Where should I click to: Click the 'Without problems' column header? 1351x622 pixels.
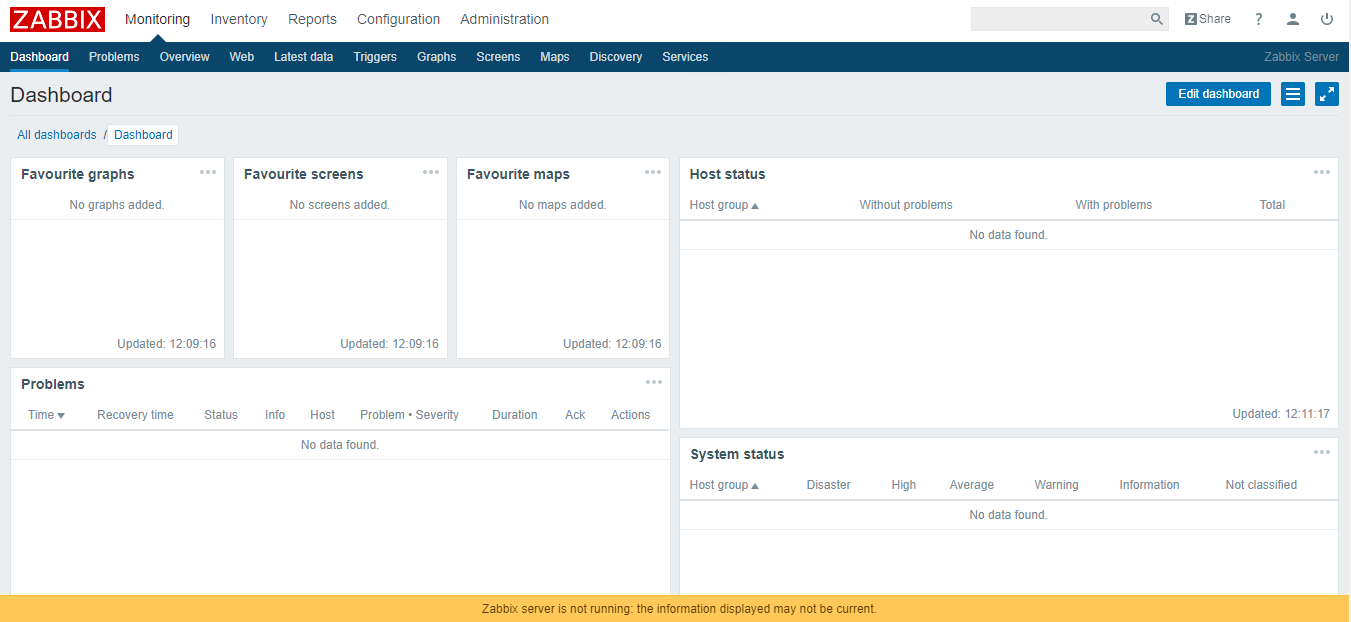pyautogui.click(x=906, y=205)
